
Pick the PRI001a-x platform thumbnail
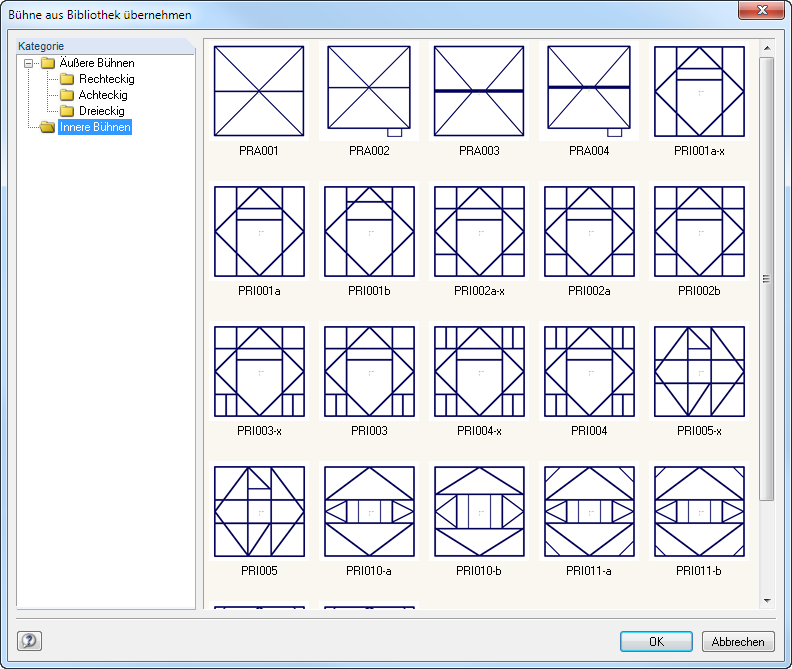699,91
